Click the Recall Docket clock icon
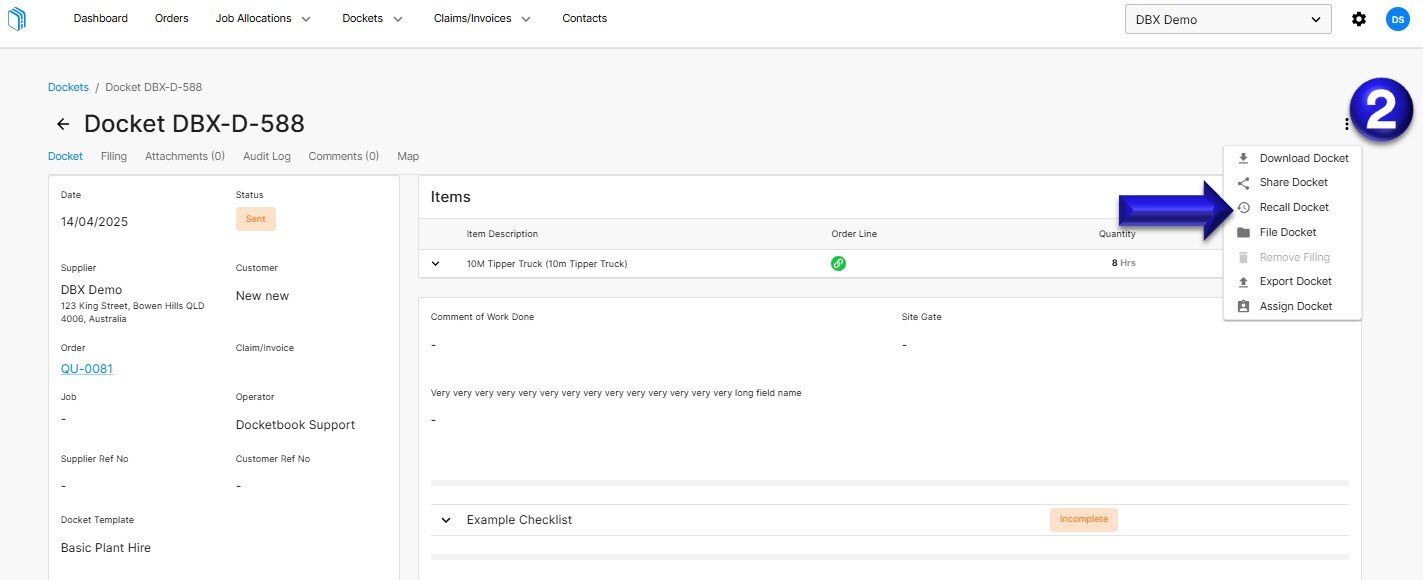The width and height of the screenshot is (1423, 580). [x=1243, y=208]
